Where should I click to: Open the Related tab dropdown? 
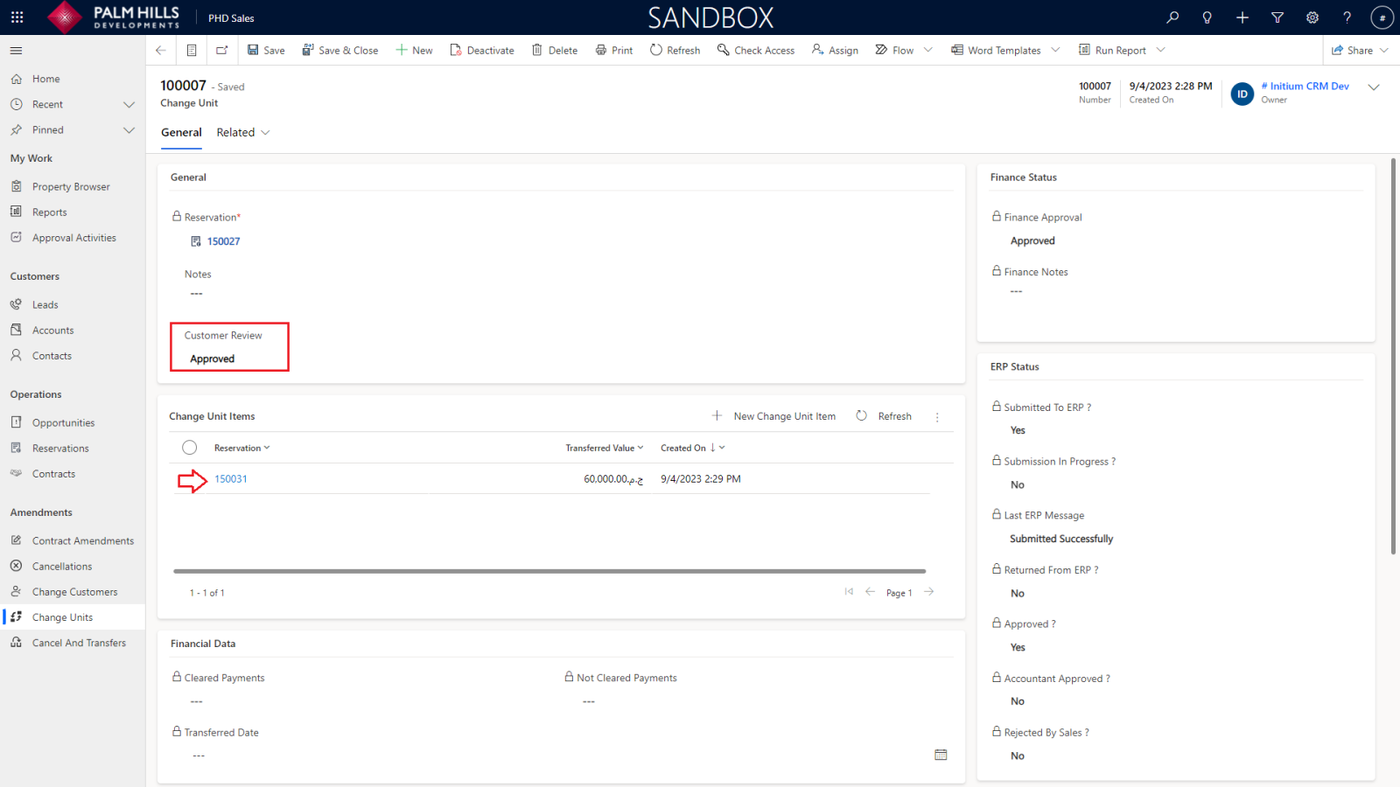[244, 132]
